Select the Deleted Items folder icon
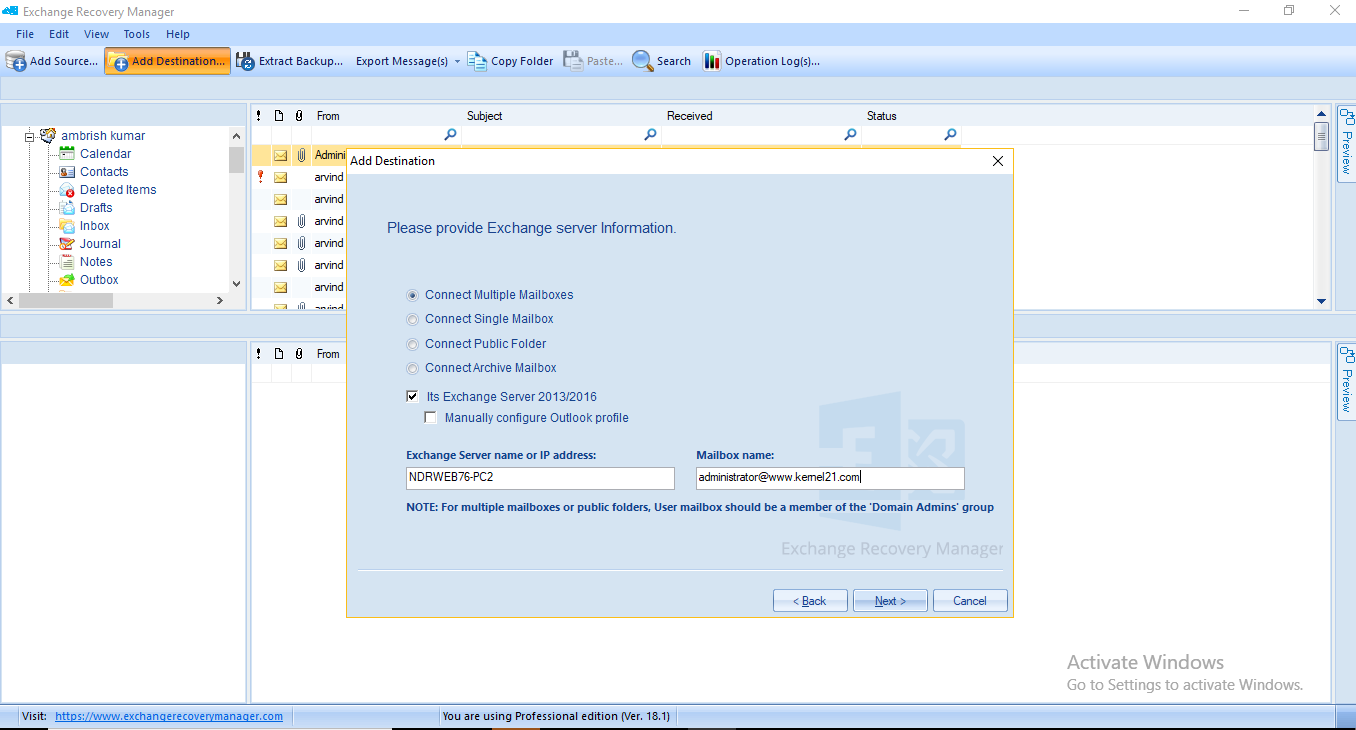 tap(67, 190)
